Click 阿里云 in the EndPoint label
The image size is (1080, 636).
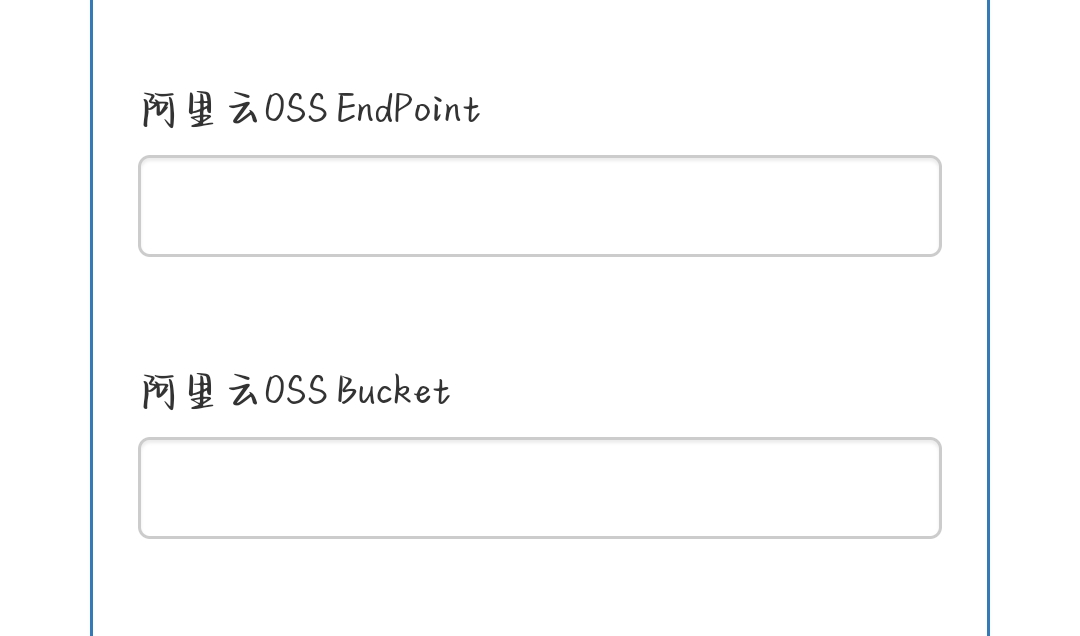tap(200, 110)
